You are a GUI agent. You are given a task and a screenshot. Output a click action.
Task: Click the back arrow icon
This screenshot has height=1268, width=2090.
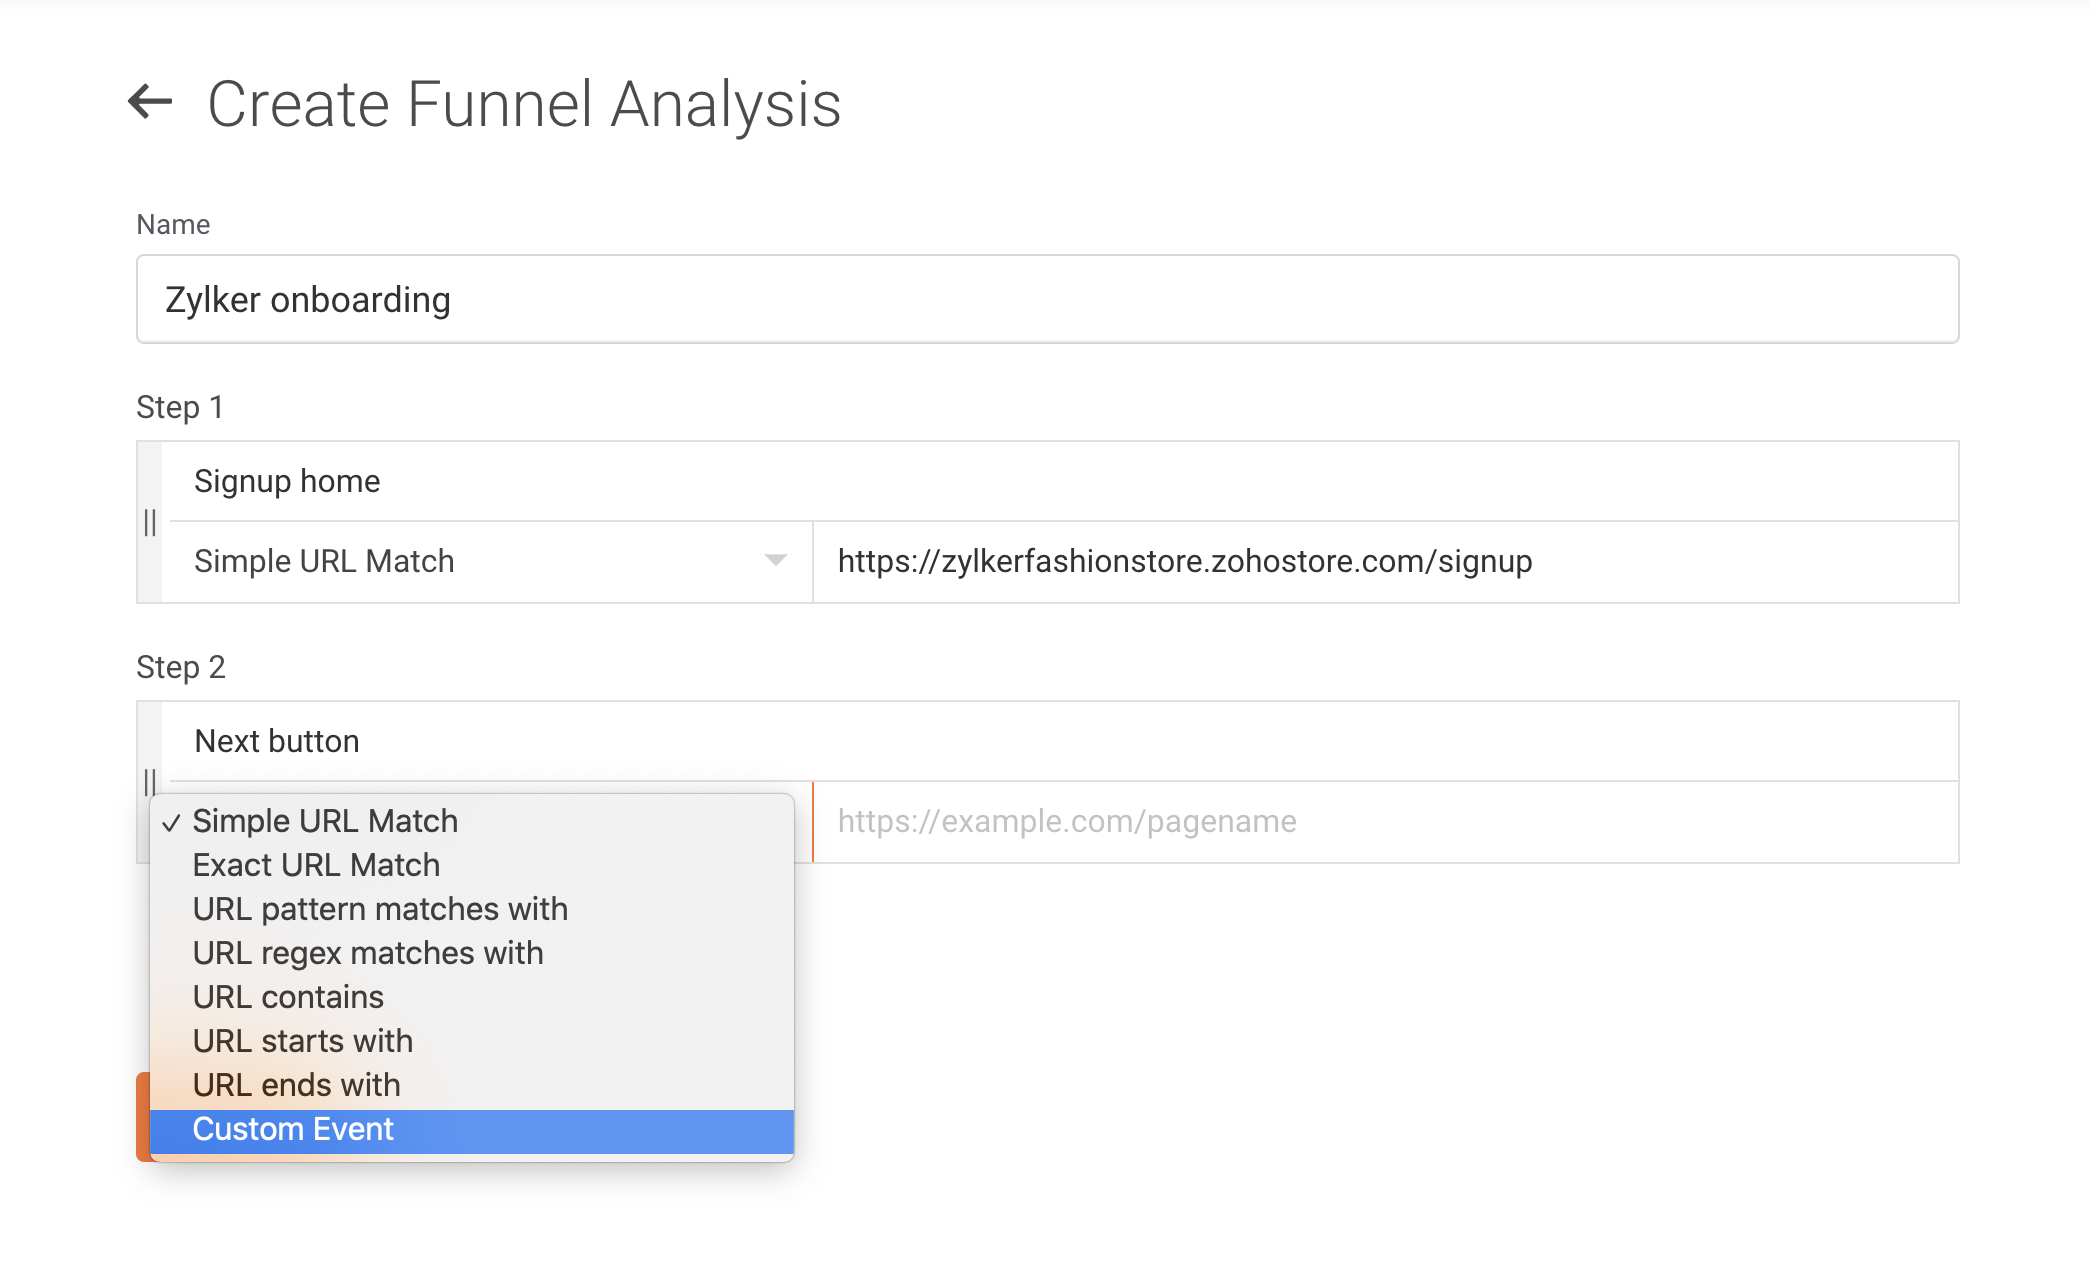(151, 101)
